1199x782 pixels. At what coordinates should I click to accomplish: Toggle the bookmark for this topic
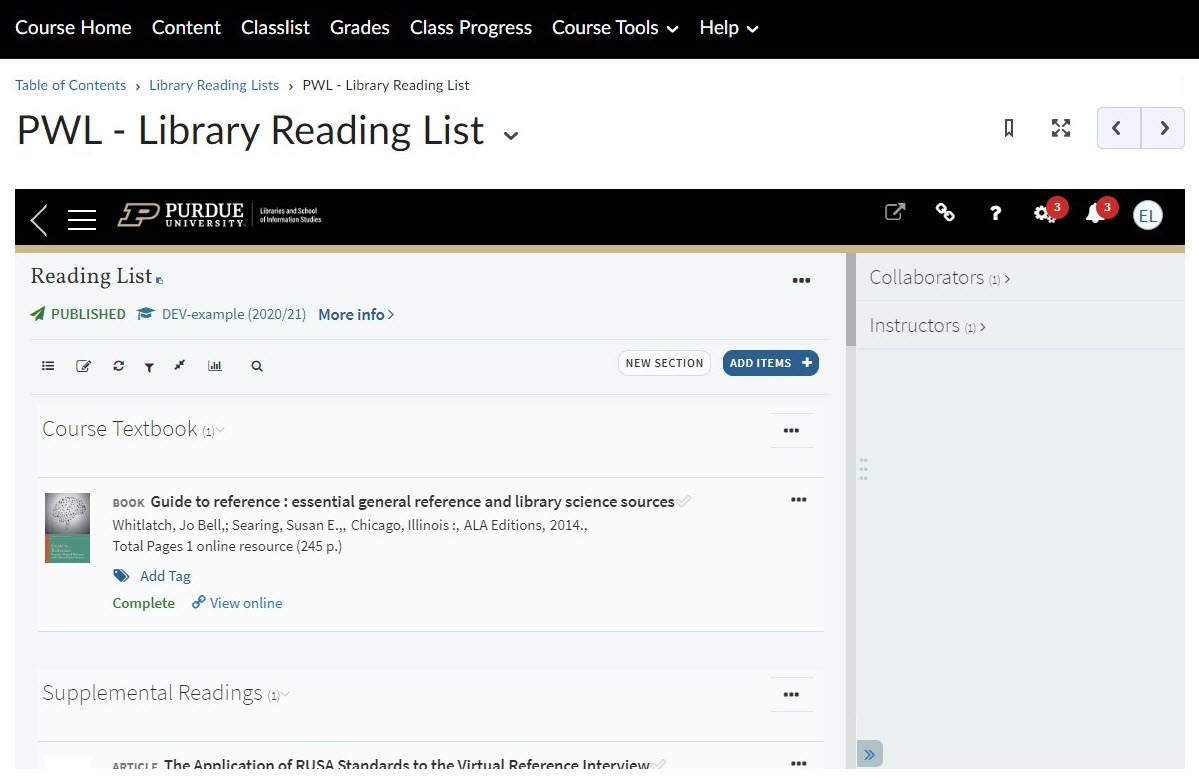1008,128
